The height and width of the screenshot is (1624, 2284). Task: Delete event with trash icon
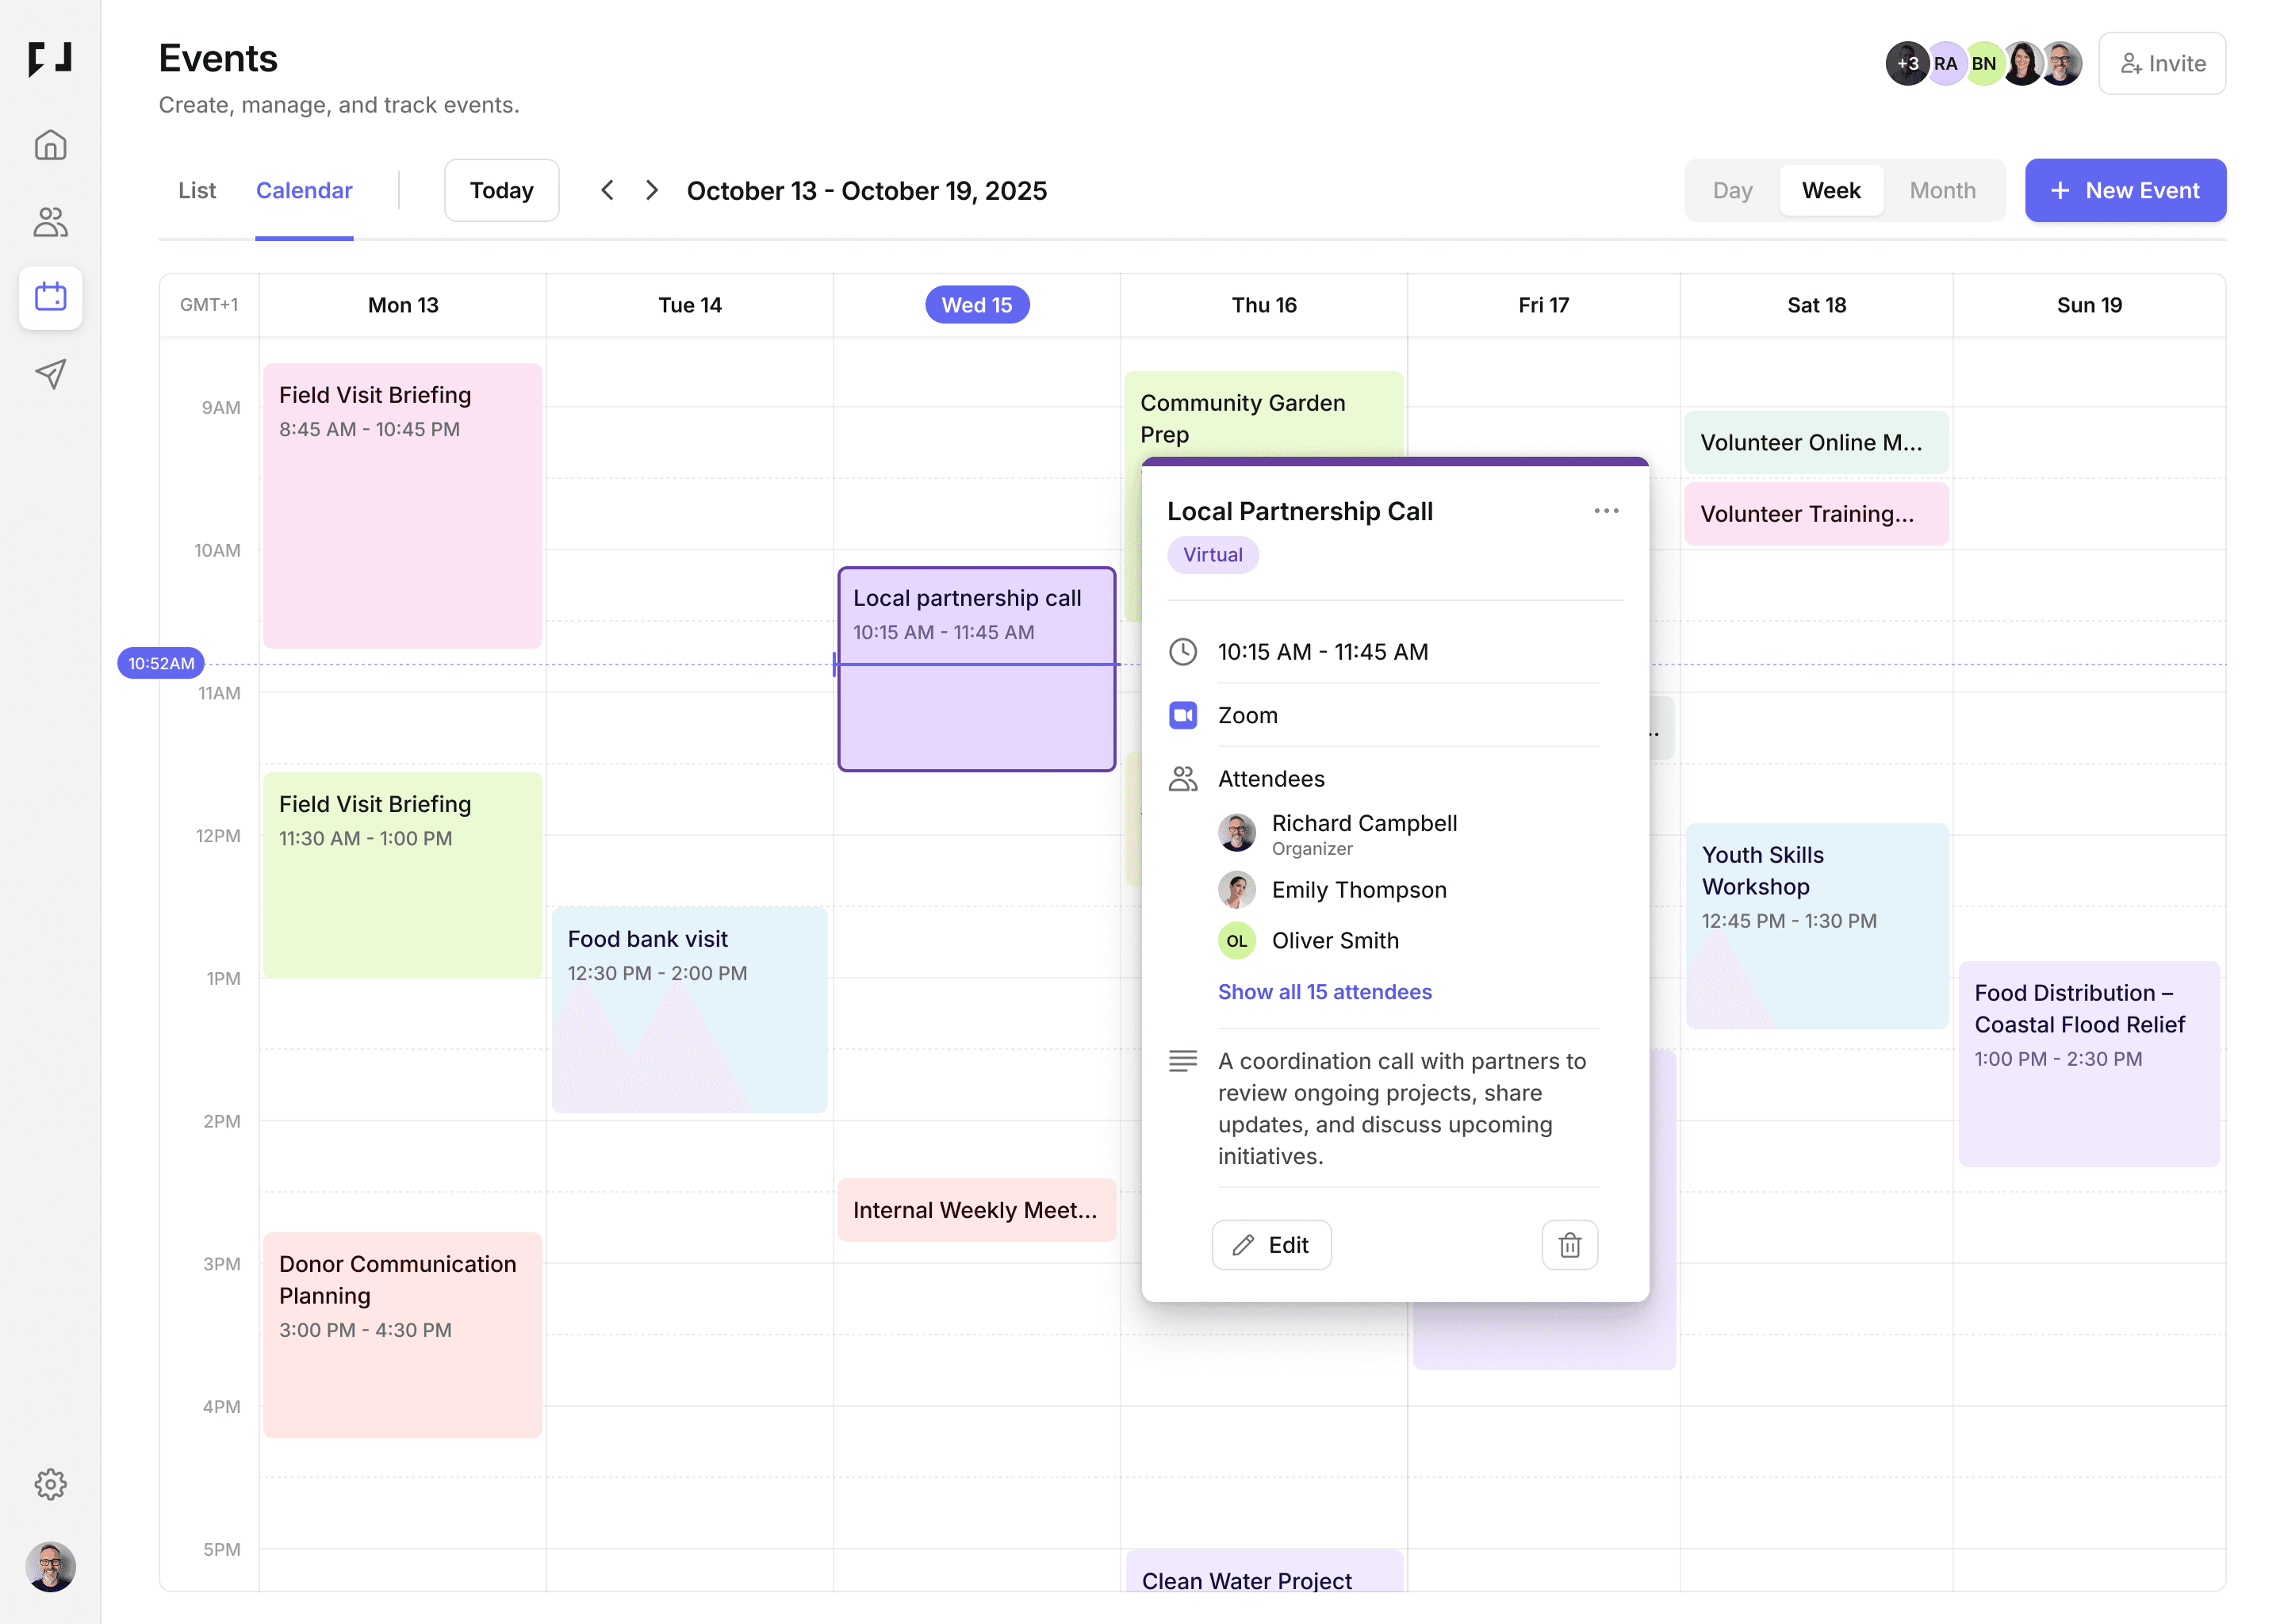1569,1244
